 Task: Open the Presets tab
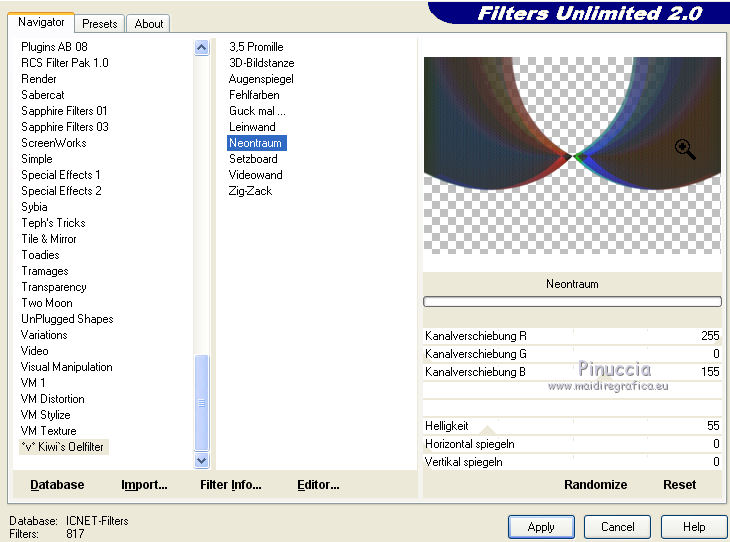100,24
